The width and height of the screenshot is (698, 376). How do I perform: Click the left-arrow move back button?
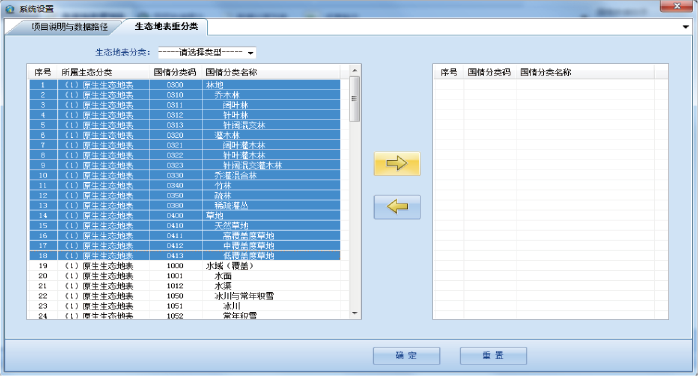coord(397,207)
